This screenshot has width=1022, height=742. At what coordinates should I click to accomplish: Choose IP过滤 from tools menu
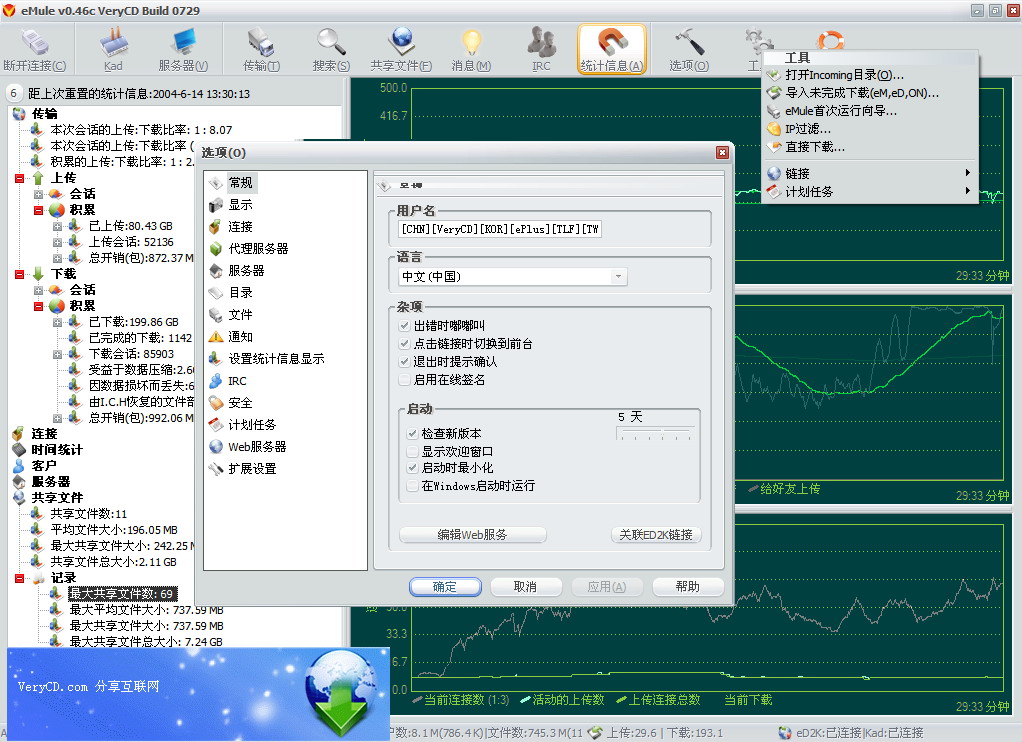point(870,129)
